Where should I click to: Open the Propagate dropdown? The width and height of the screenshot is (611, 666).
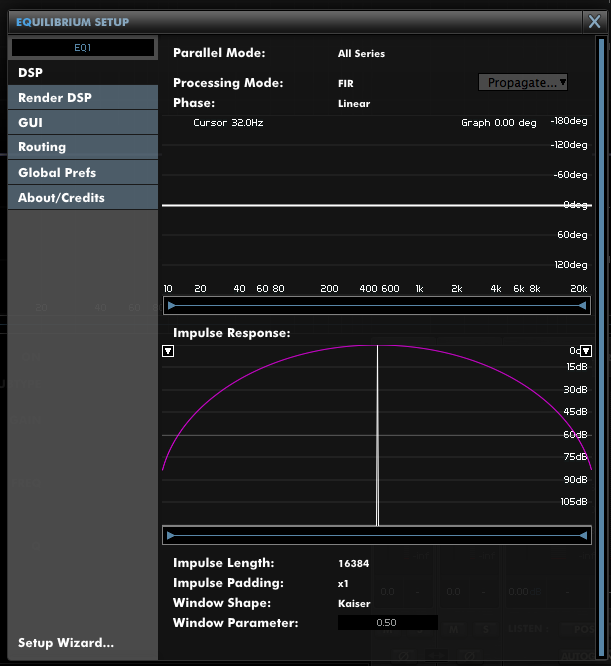click(523, 82)
